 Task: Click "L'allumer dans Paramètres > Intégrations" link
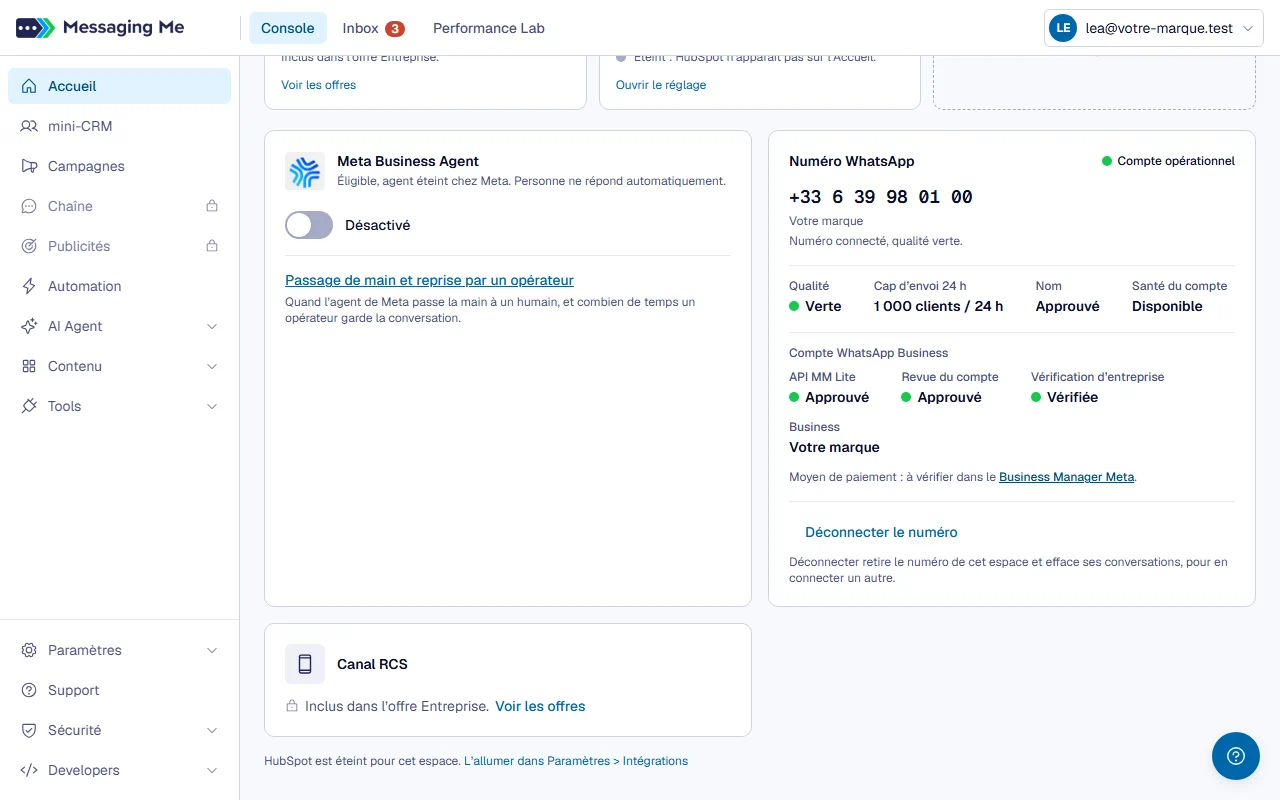pyautogui.click(x=576, y=761)
